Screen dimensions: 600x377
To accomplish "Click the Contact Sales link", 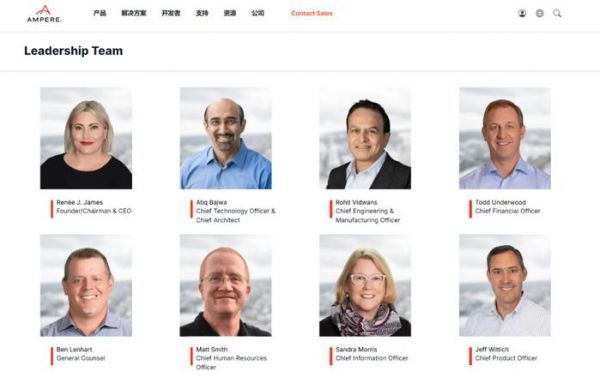I will tap(312, 13).
